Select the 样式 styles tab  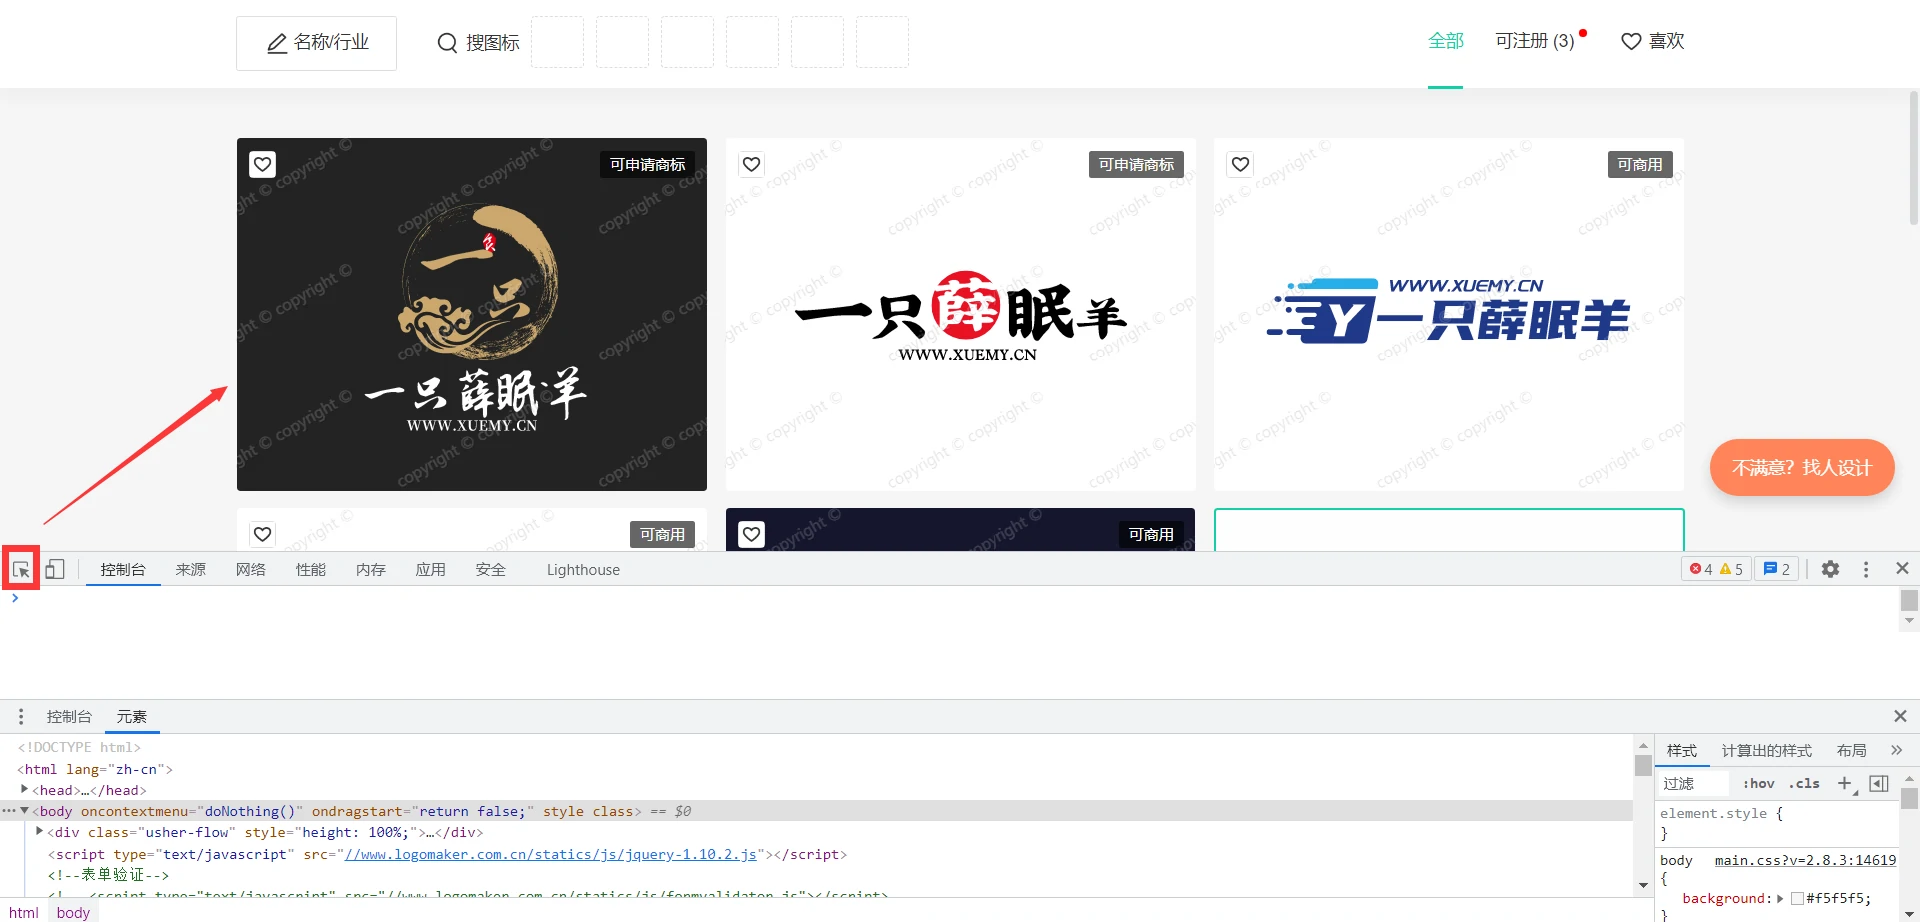click(1681, 750)
